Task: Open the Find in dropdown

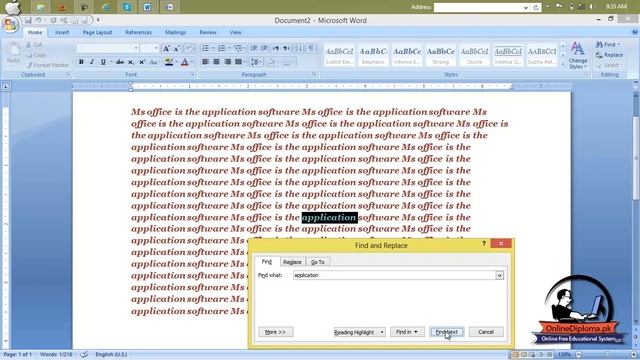Action: coord(407,332)
